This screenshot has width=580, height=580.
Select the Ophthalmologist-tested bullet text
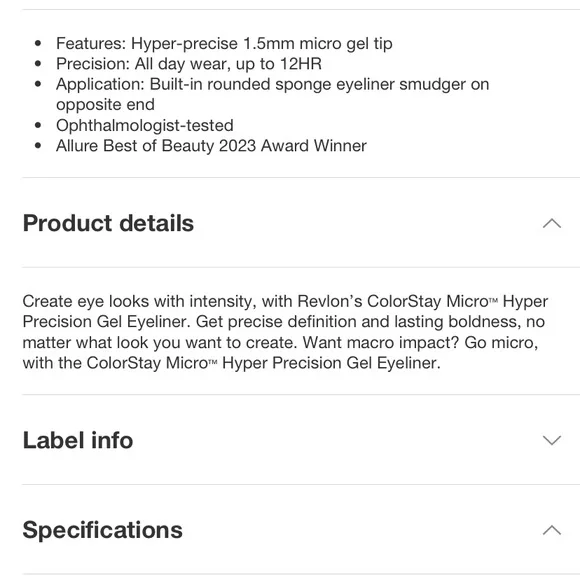[145, 125]
